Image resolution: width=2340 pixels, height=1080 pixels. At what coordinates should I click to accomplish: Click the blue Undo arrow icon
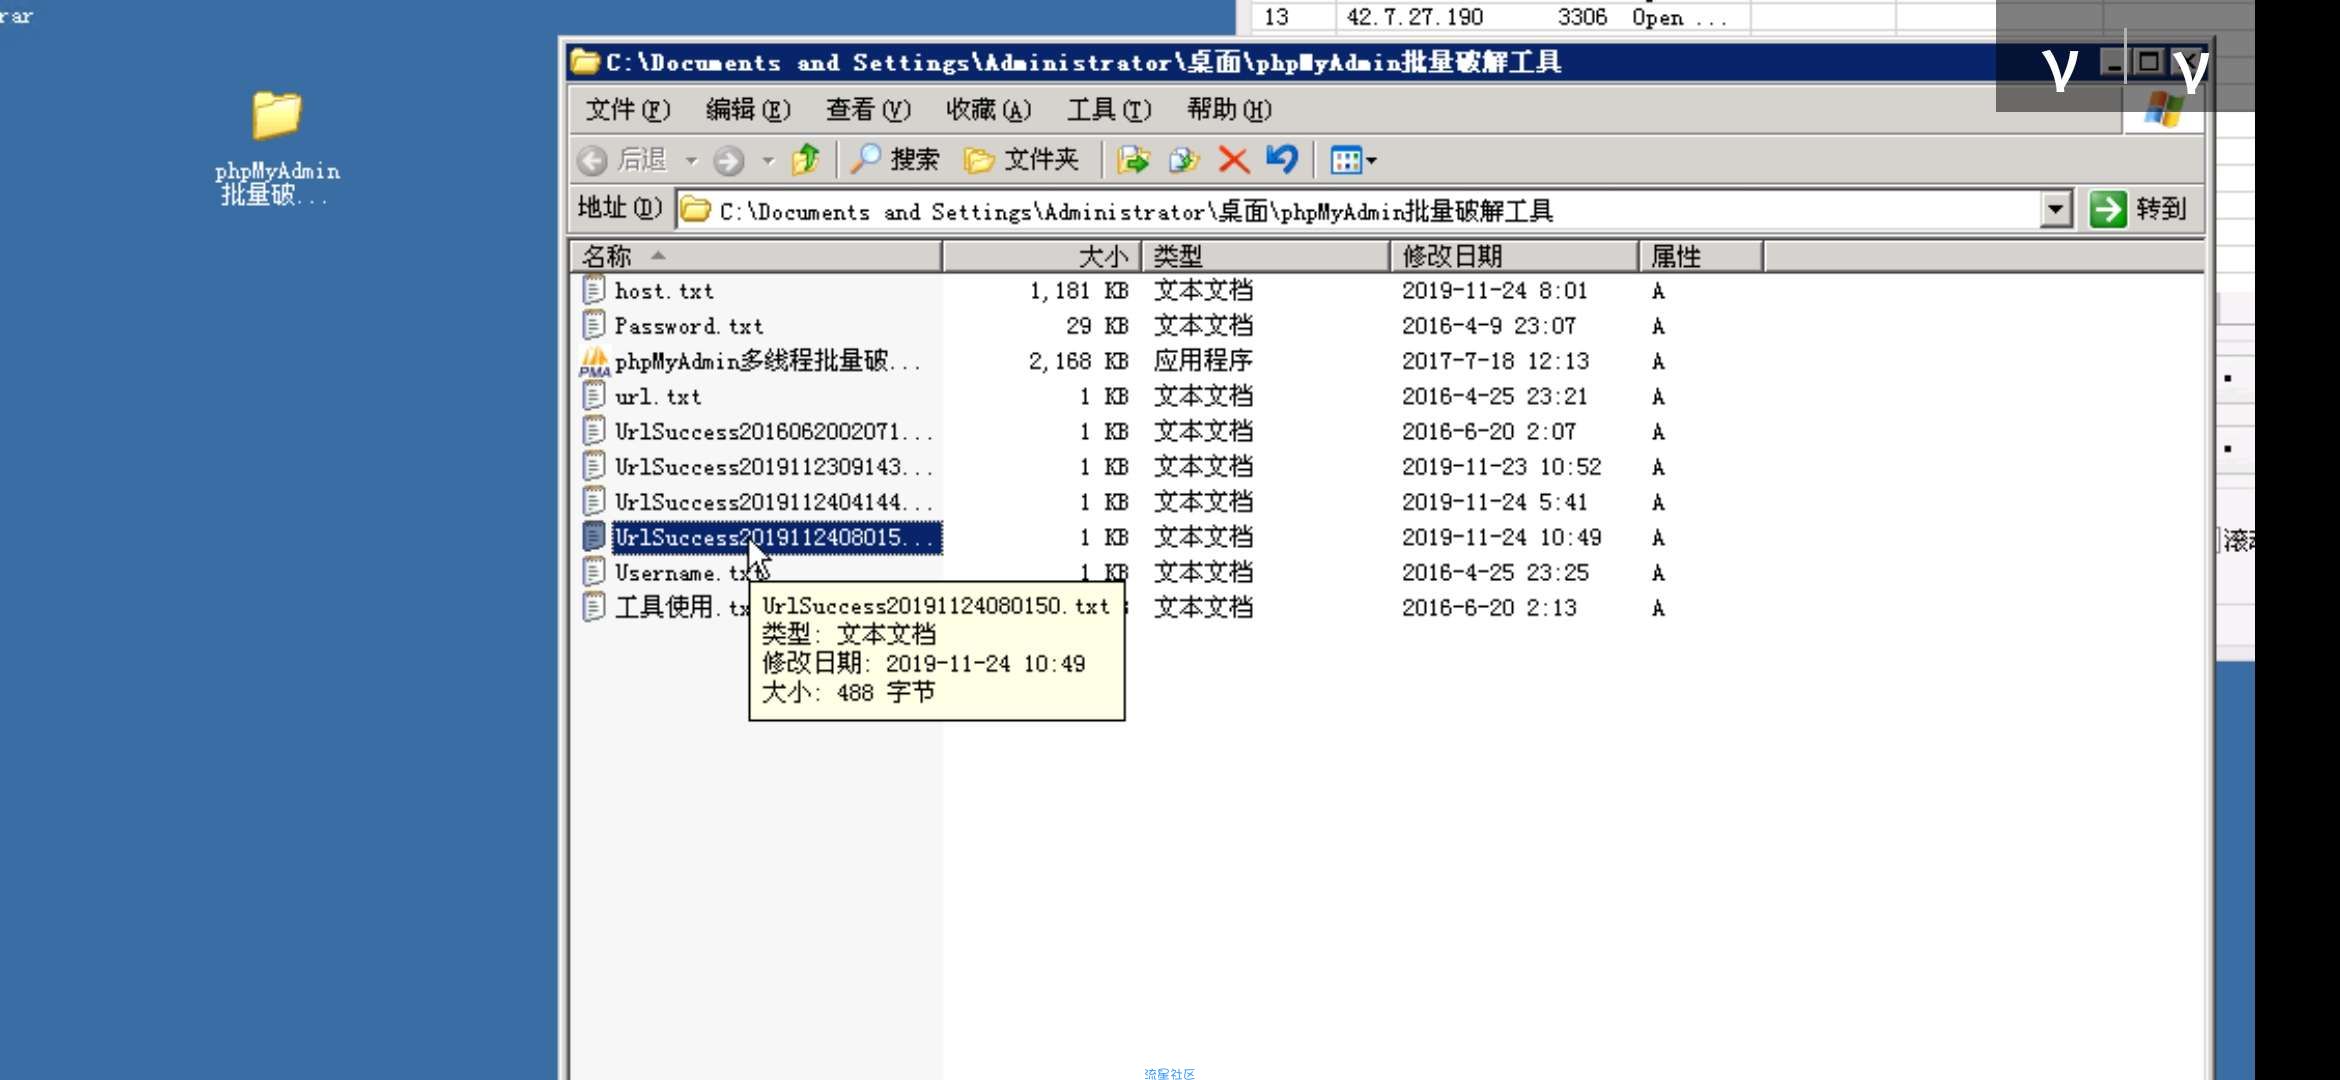[1282, 159]
